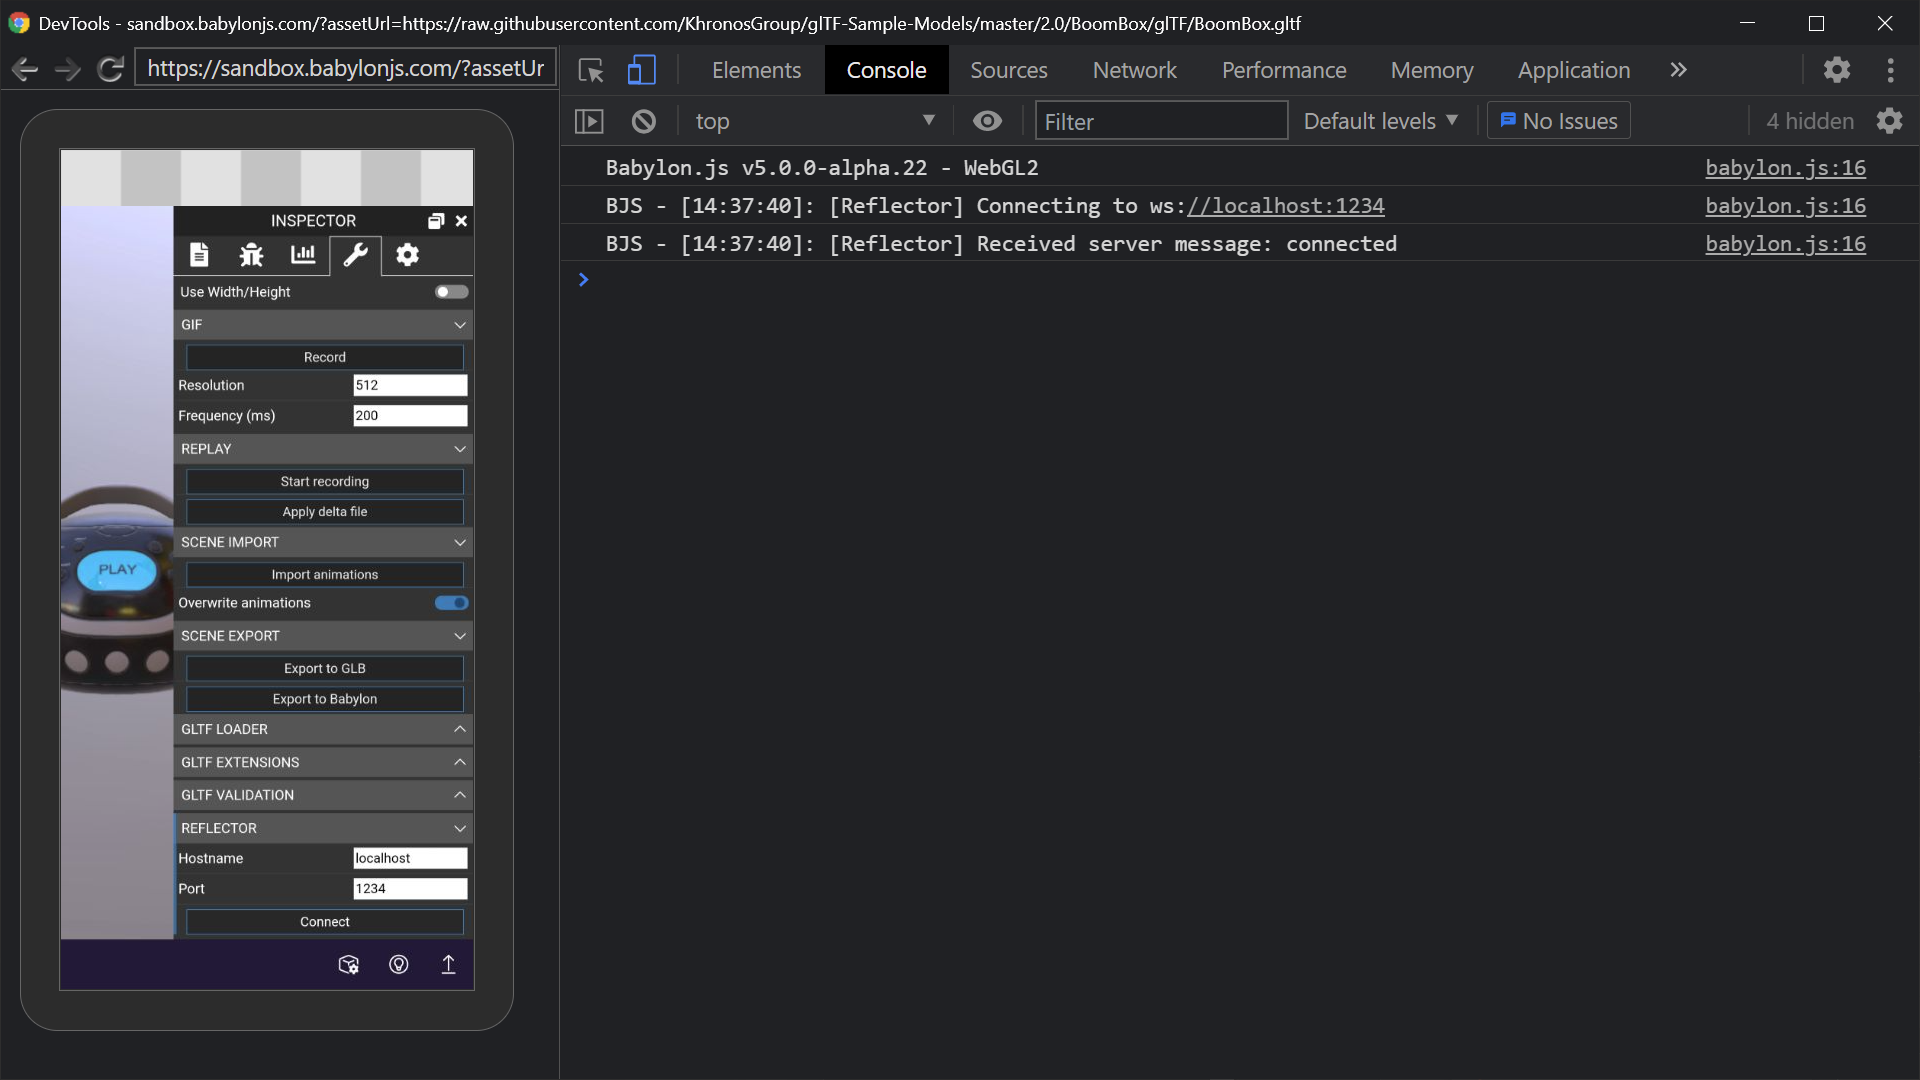The image size is (1920, 1080).
Task: Collapse the REFLECTOR section
Action: [323, 828]
